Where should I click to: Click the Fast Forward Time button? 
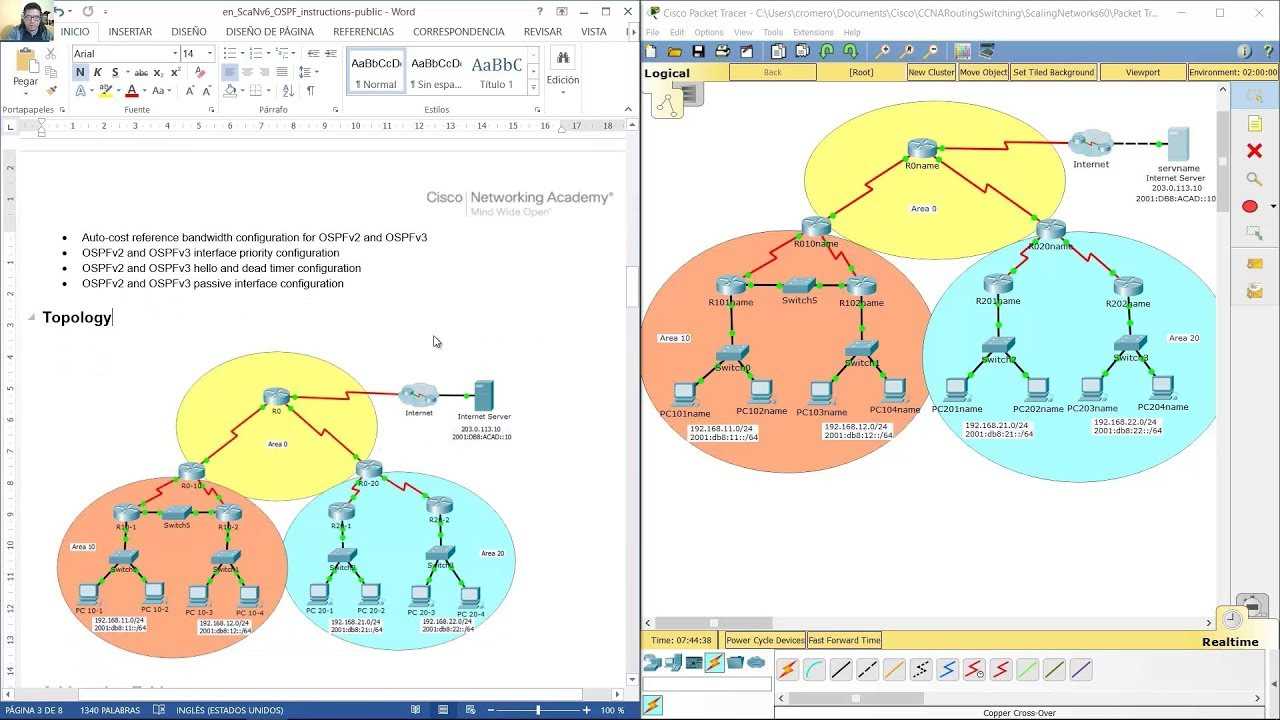pos(844,640)
